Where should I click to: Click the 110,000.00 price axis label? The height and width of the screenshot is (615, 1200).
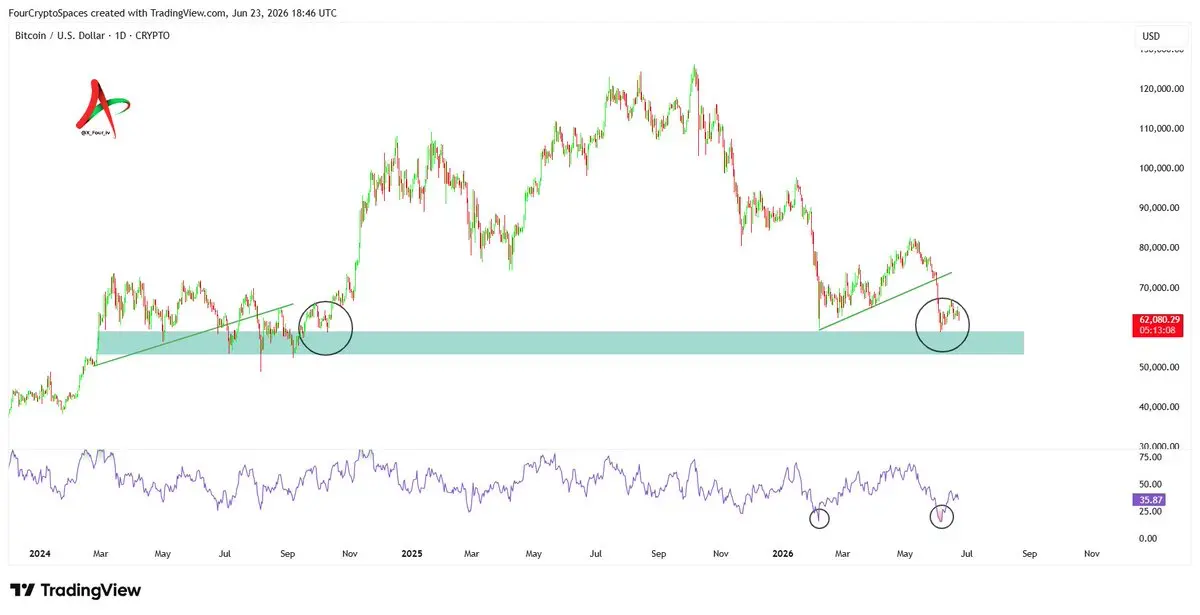[1162, 129]
